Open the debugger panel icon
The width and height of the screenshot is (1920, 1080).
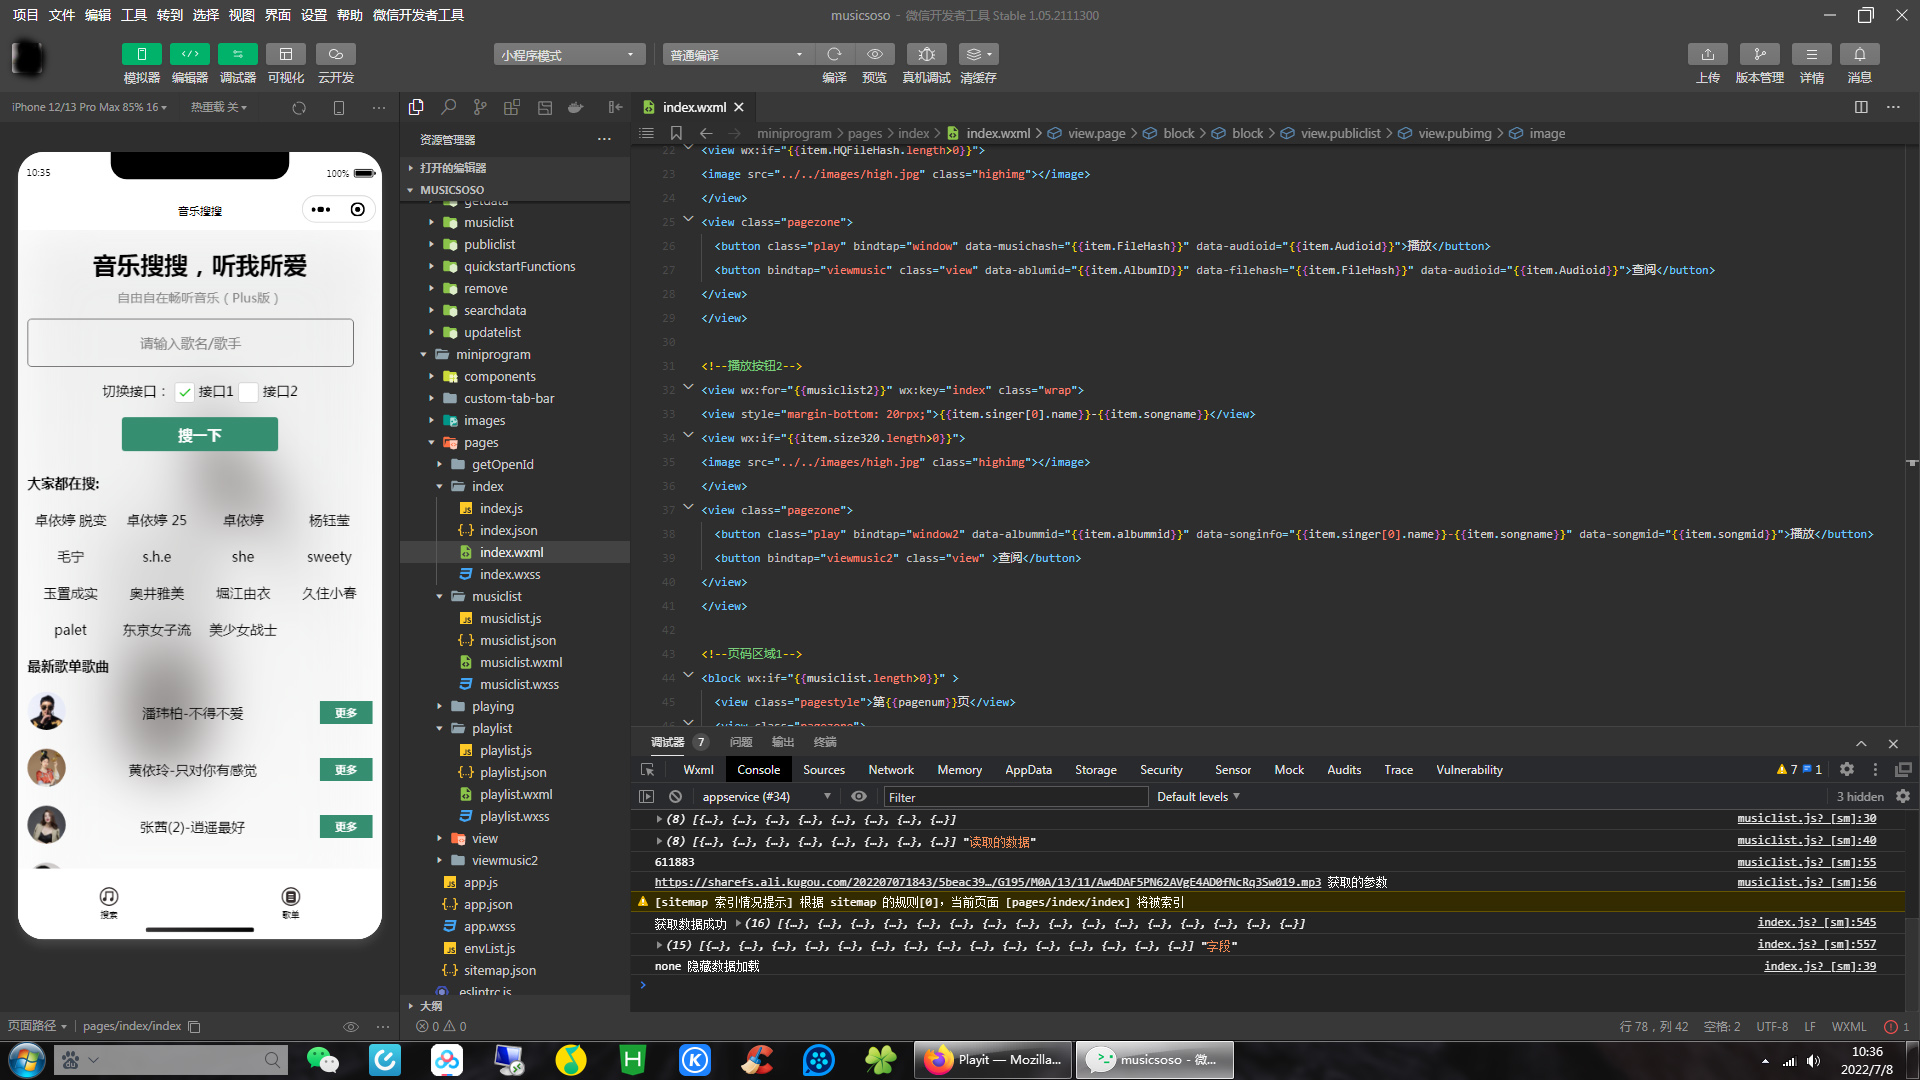[x=237, y=54]
